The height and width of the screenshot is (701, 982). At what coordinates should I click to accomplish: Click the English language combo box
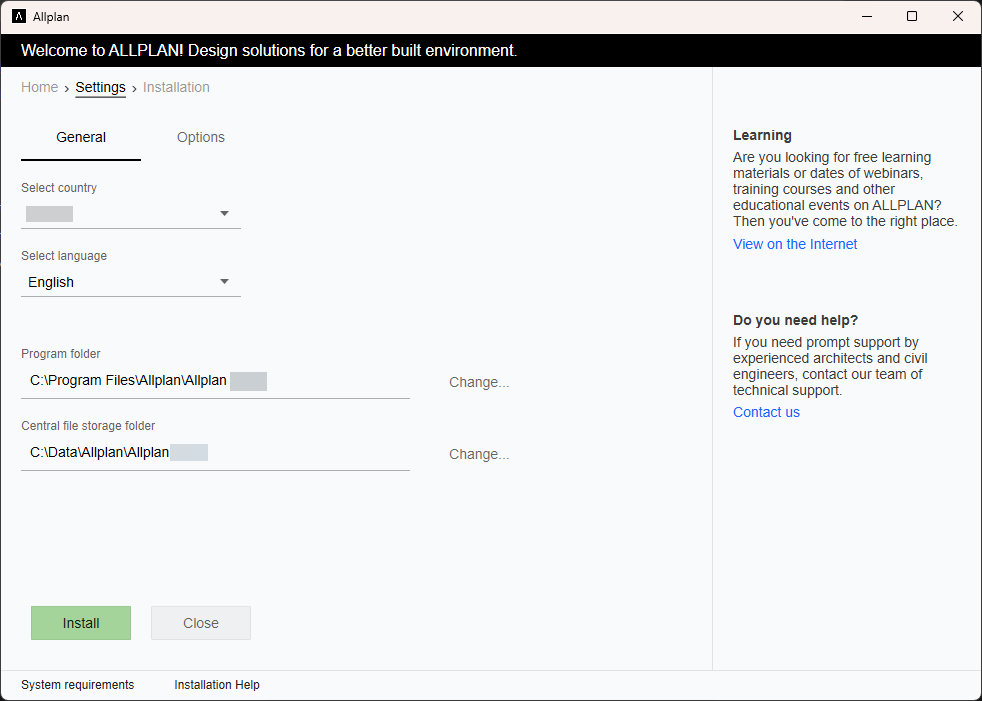click(x=131, y=282)
